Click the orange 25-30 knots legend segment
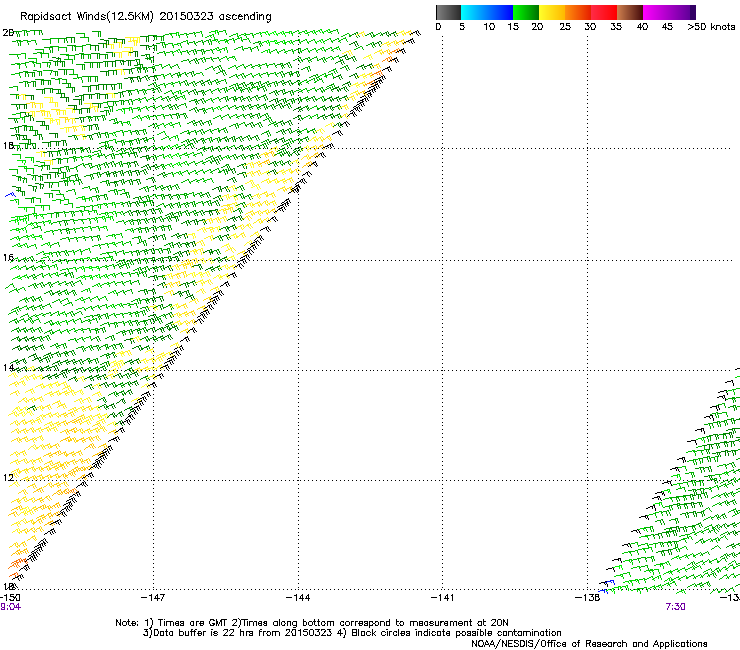Viewport: 740px width, 650px height. click(578, 12)
